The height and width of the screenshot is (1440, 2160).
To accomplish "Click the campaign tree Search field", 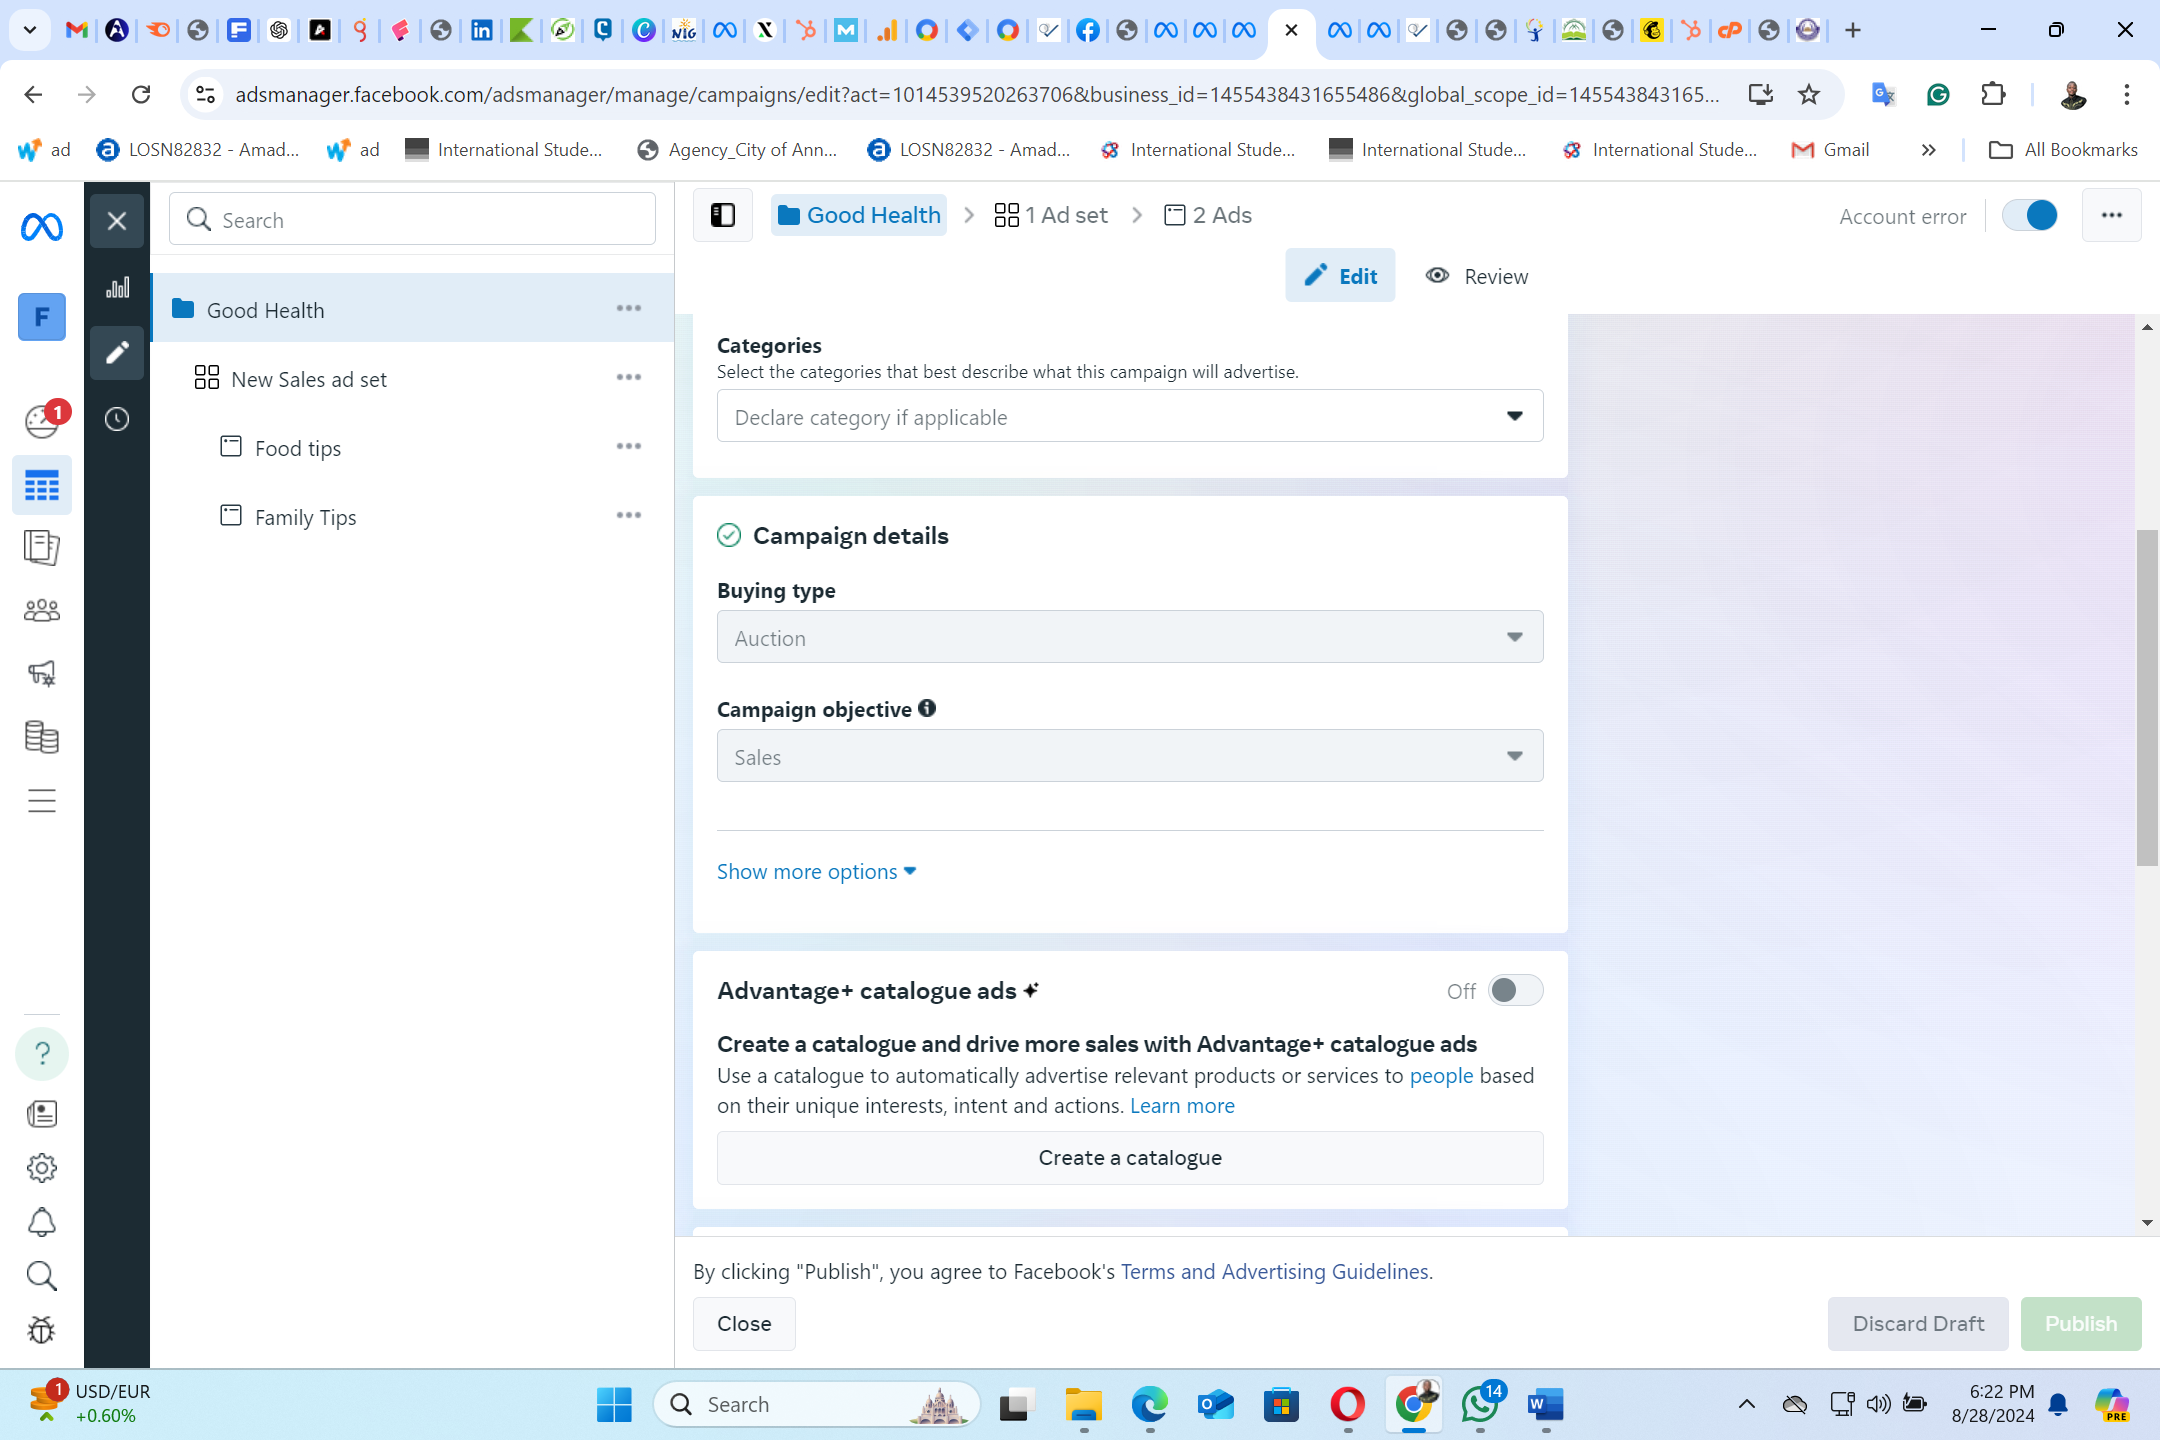I will [412, 219].
